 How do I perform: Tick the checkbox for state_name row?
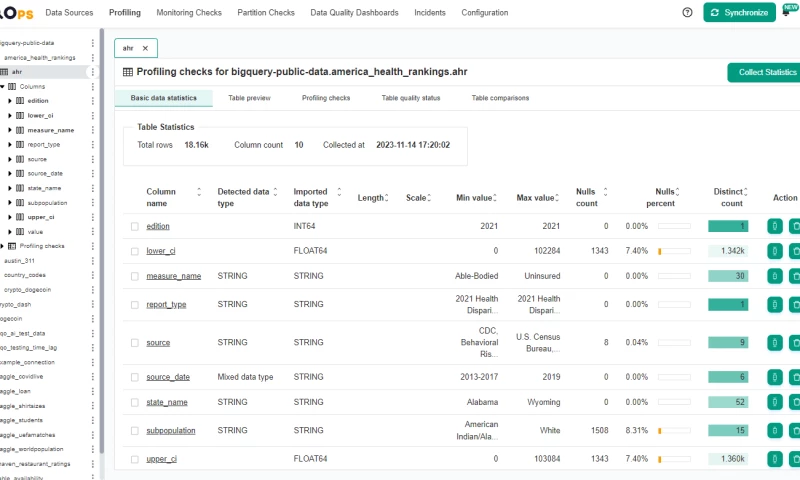tap(135, 402)
